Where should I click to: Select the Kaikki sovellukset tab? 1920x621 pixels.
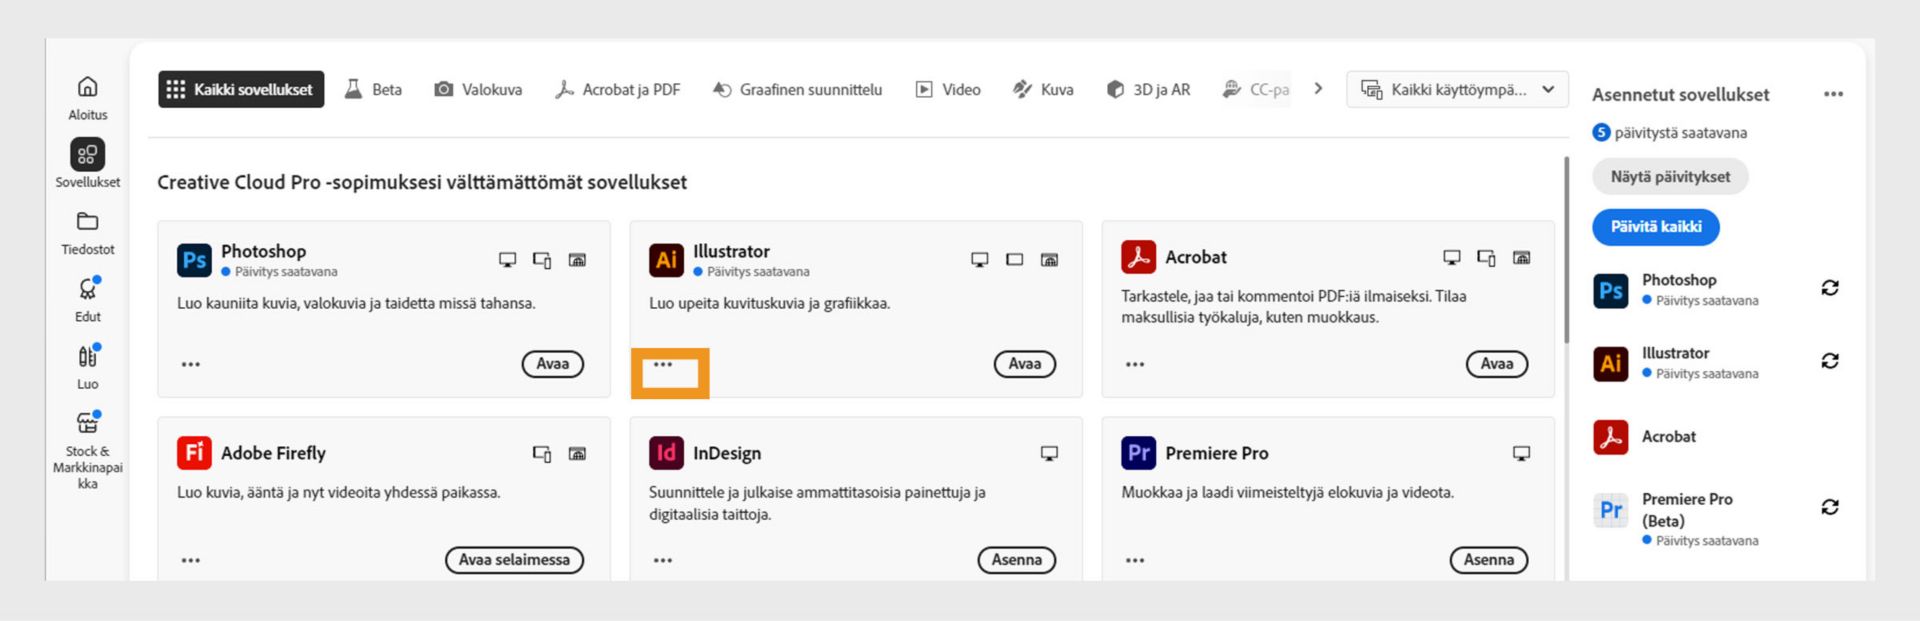(241, 89)
